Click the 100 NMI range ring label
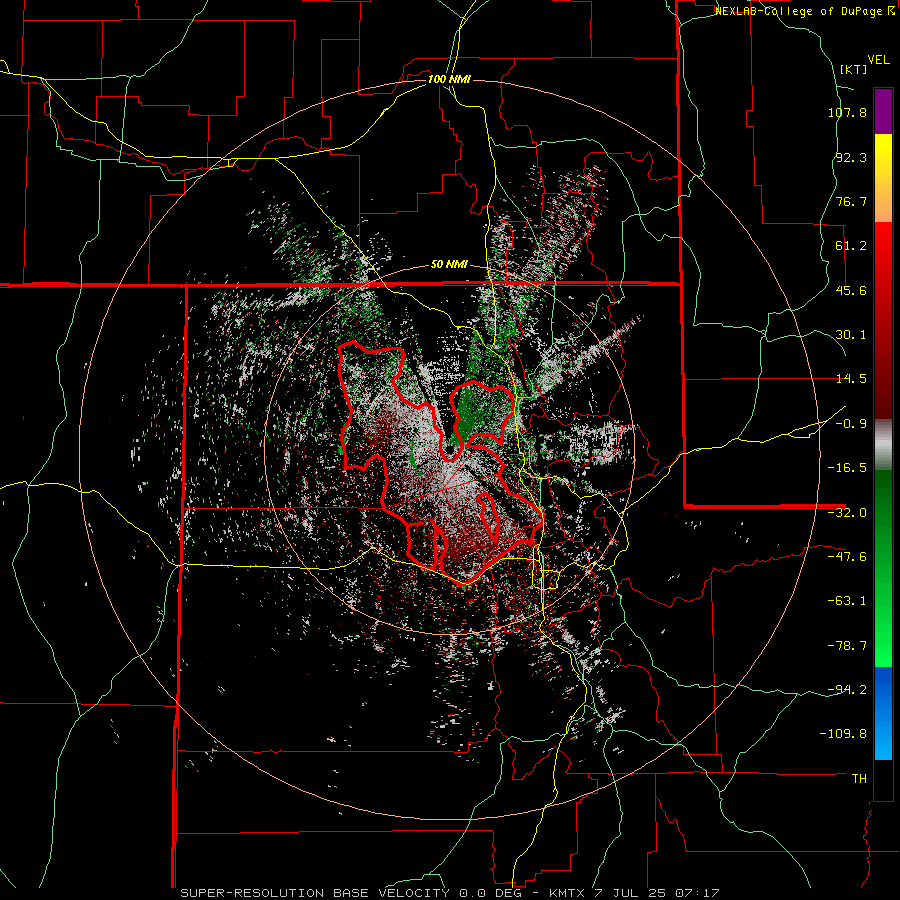This screenshot has width=900, height=900. coord(449,79)
